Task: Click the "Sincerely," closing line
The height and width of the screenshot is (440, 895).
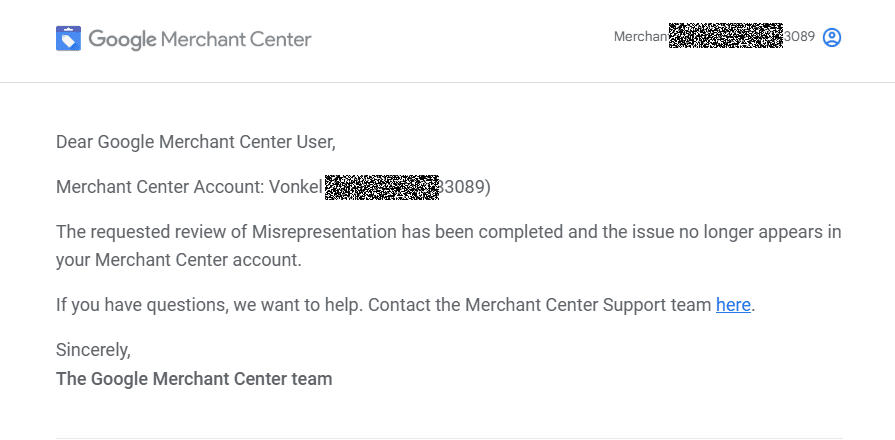Action: [93, 350]
